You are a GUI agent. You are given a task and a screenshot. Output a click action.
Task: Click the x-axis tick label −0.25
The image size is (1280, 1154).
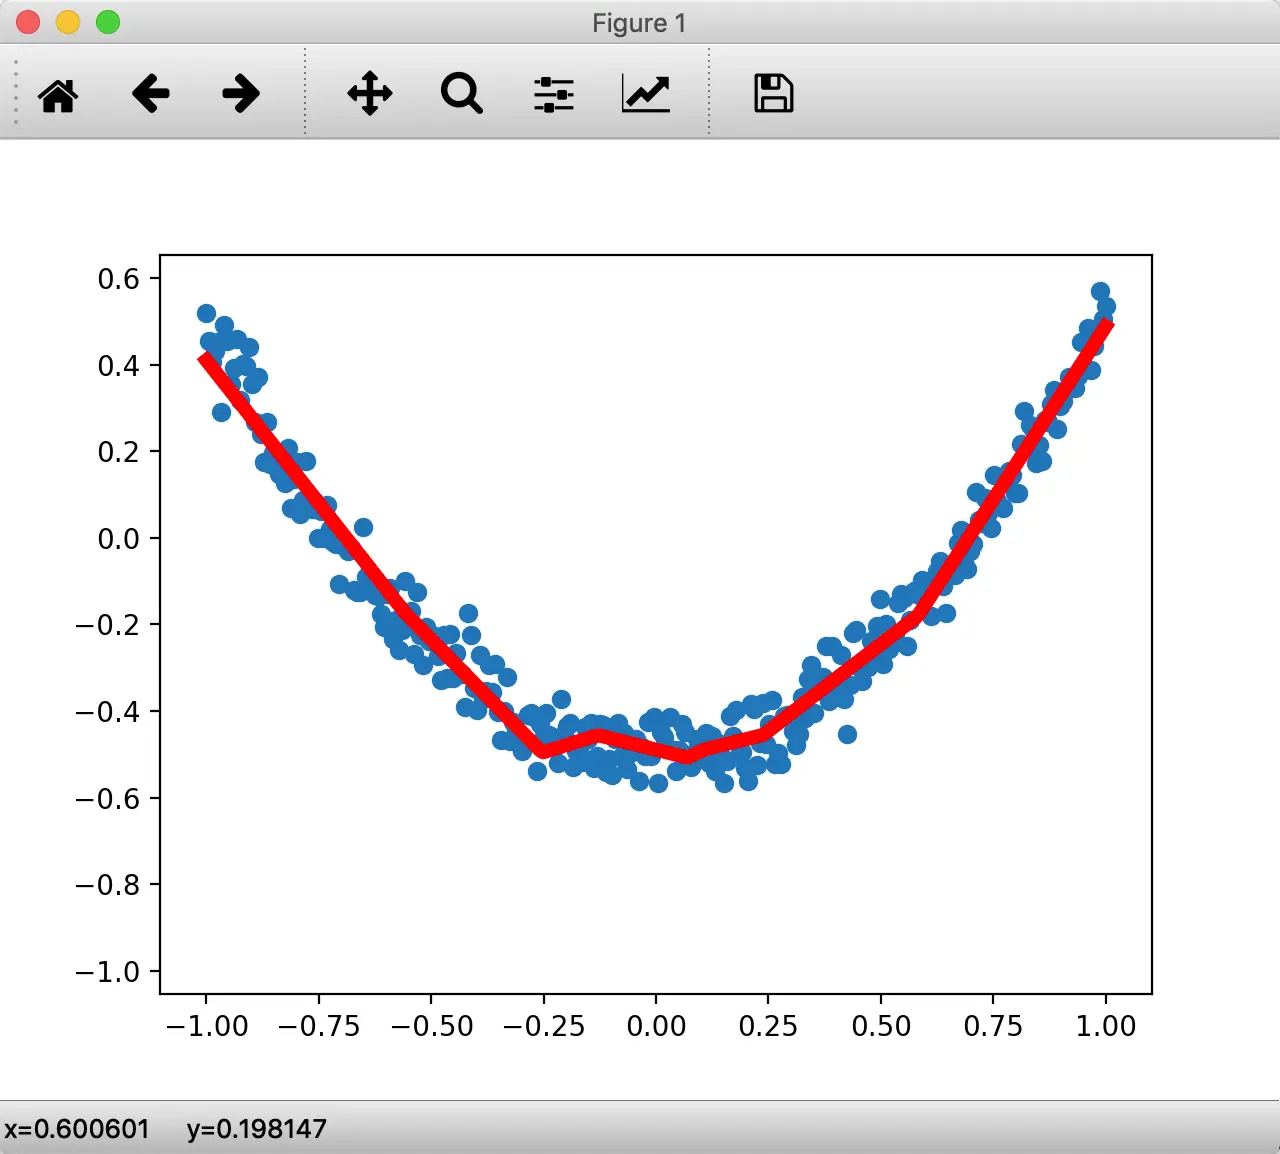544,1026
